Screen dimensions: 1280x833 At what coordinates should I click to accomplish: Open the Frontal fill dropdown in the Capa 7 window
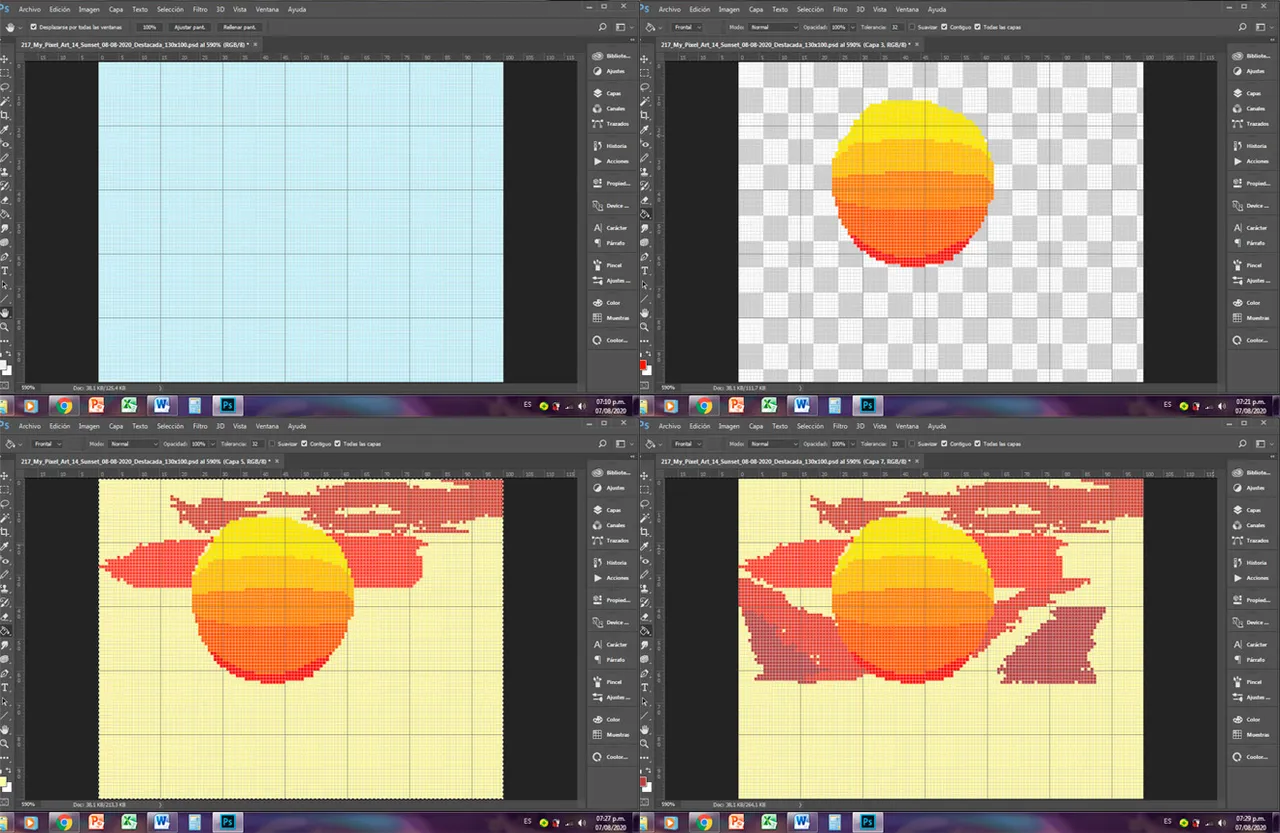(689, 444)
